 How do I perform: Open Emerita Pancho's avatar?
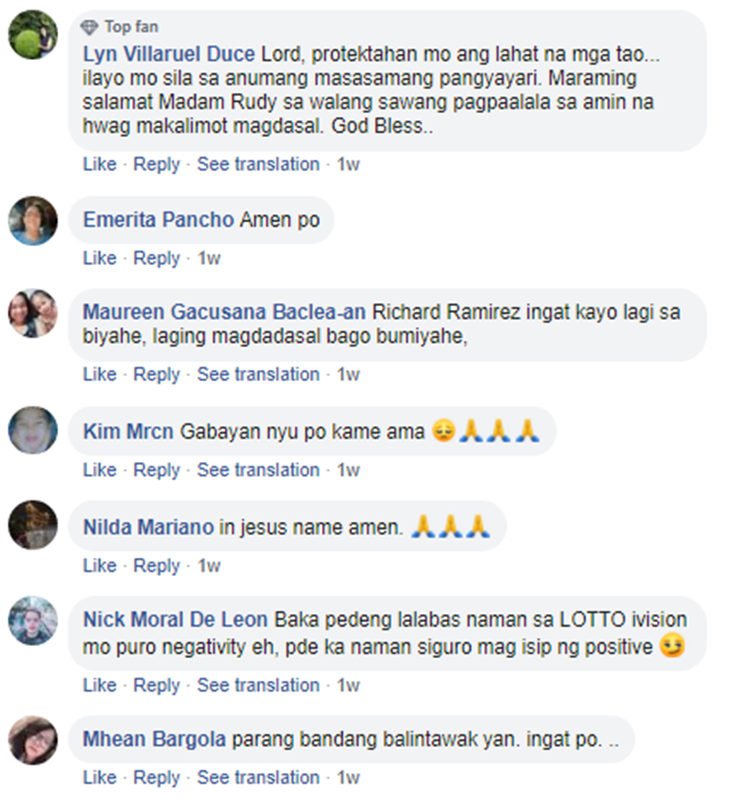(x=33, y=221)
